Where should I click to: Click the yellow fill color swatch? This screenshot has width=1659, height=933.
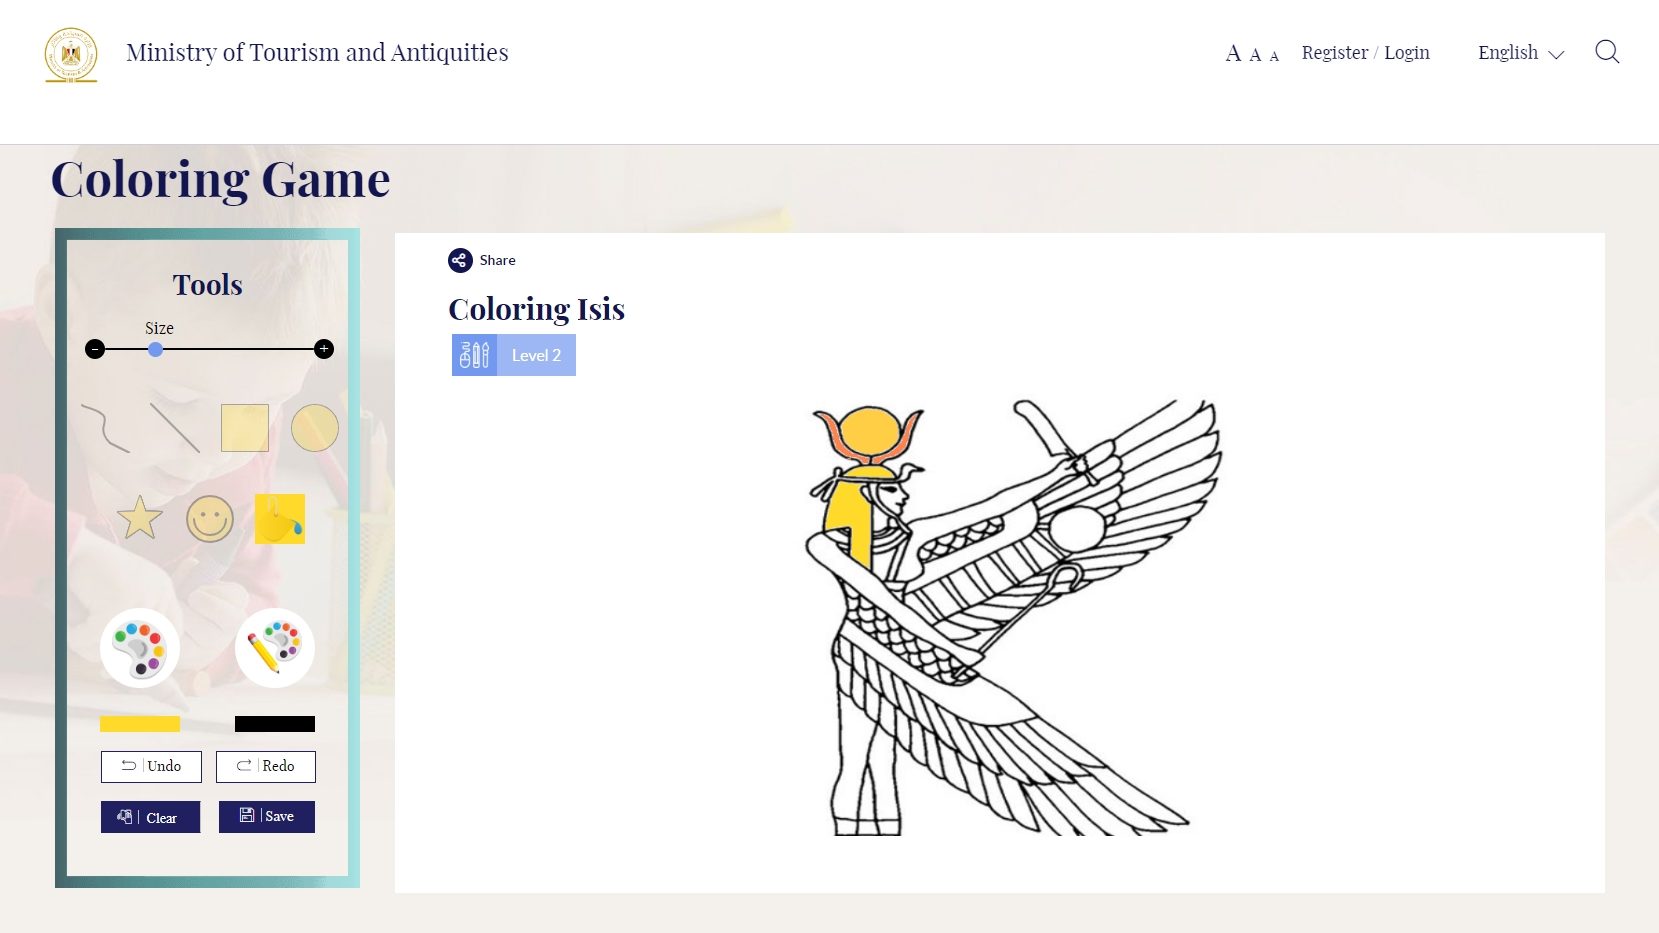(x=140, y=724)
